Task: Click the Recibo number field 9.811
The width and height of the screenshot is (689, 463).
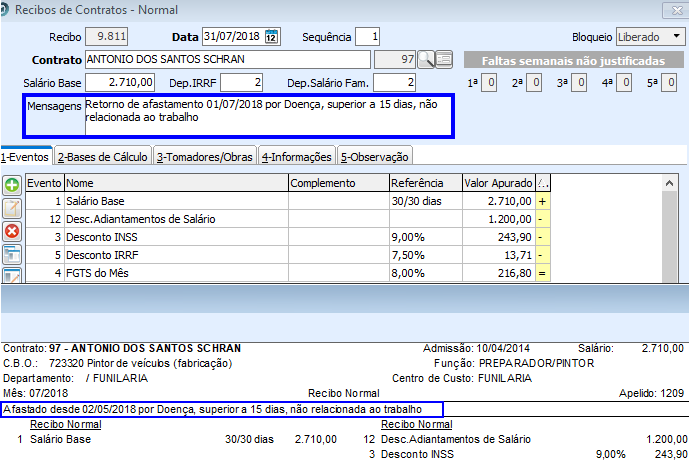Action: 106,36
